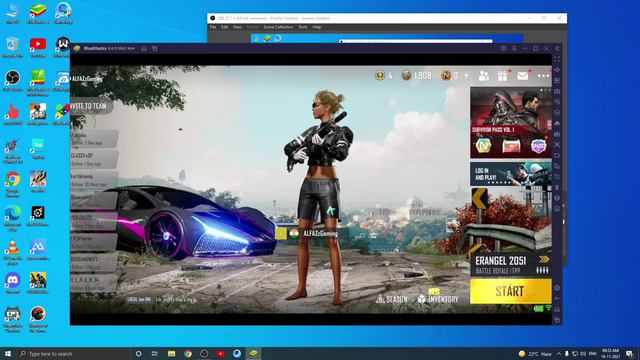
Task: Click the BlueStacks fullscreen icon in sidebar
Action: [557, 59]
